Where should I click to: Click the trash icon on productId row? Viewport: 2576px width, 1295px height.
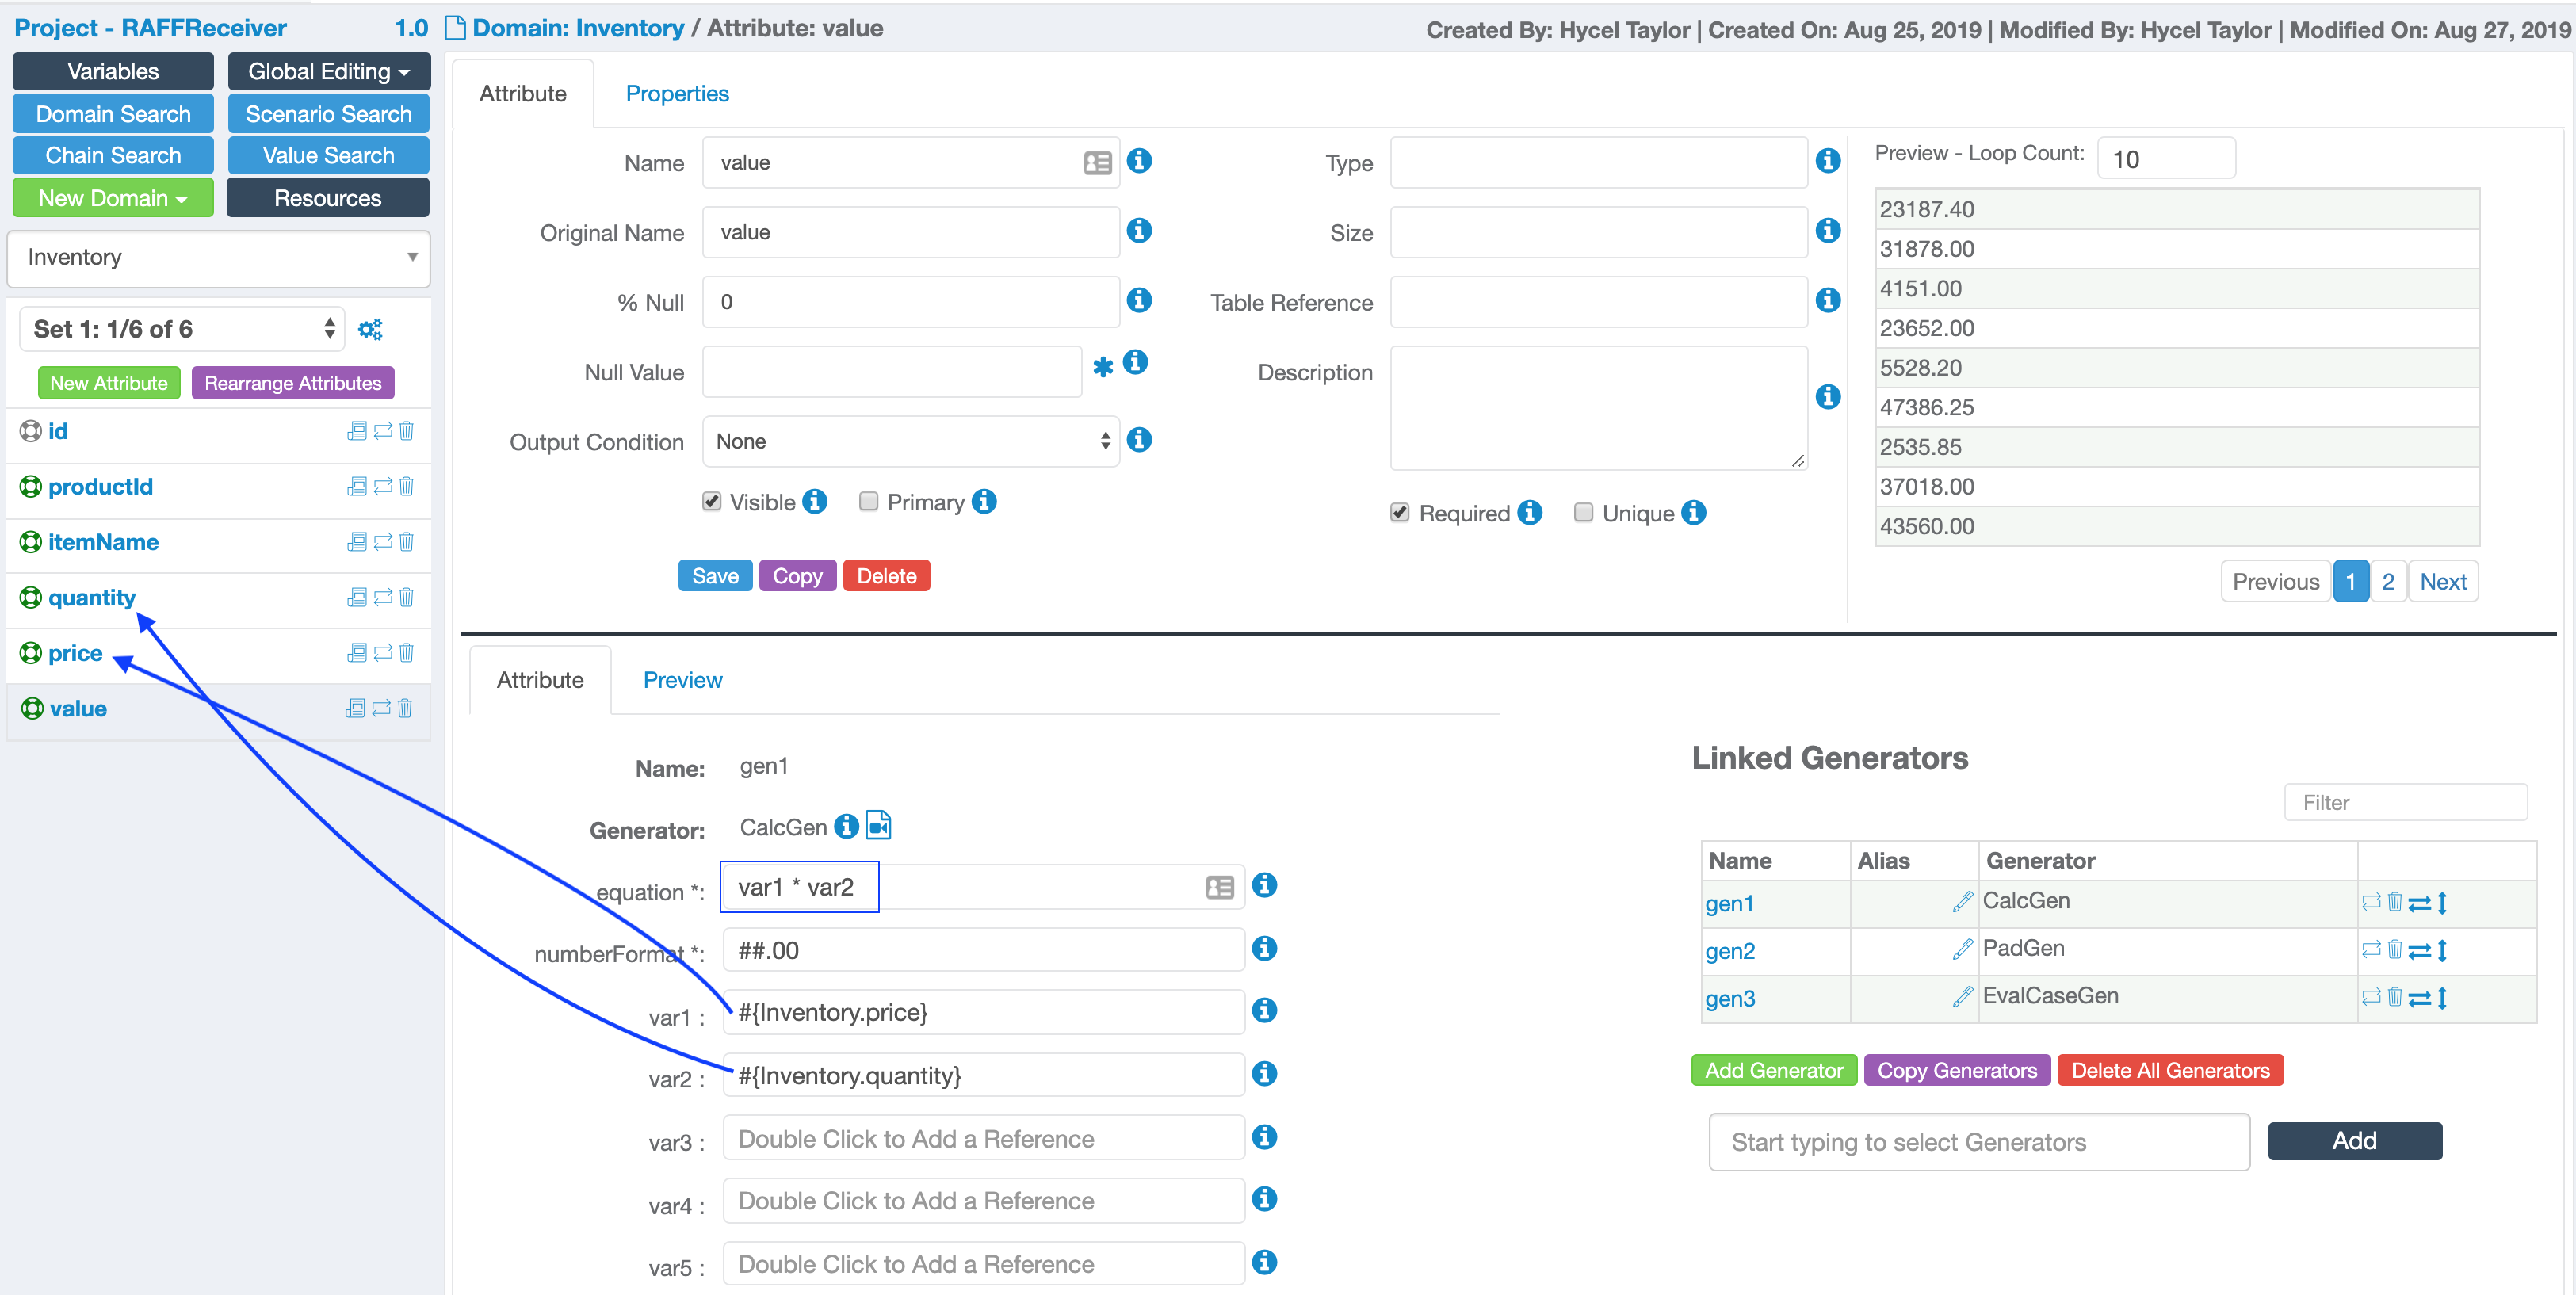[406, 487]
